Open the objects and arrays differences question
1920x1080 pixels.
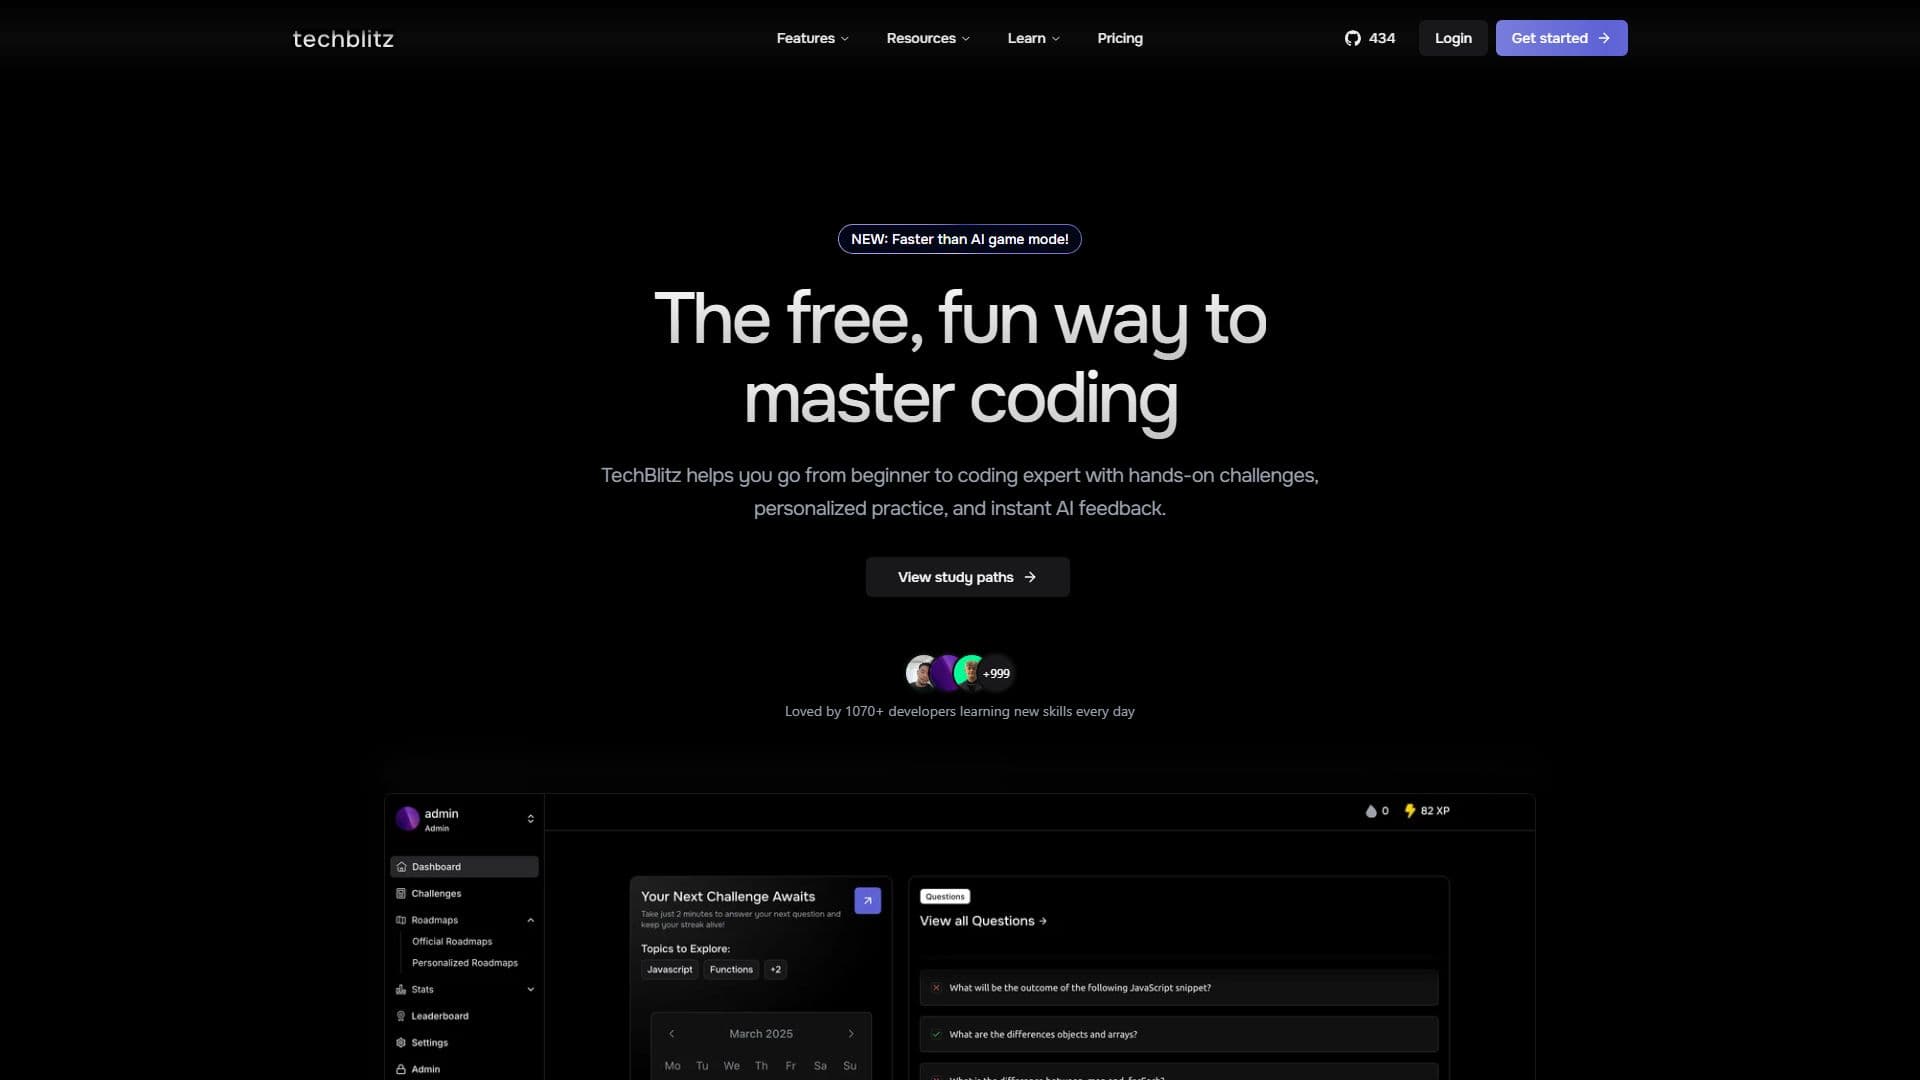[x=1179, y=1035]
